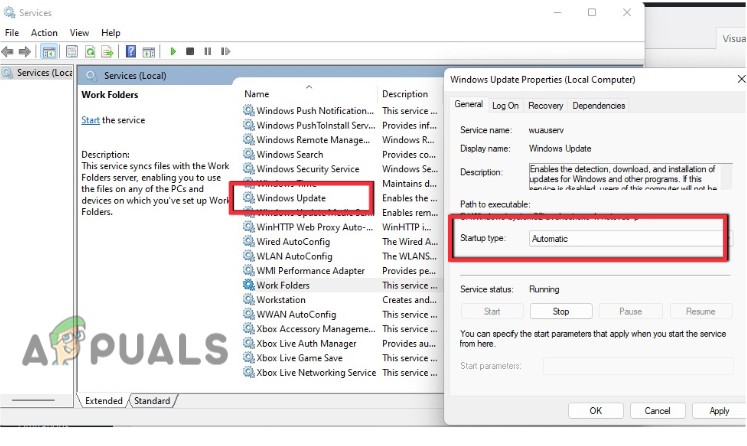Click the OK button
The width and height of the screenshot is (747, 446).
point(596,410)
